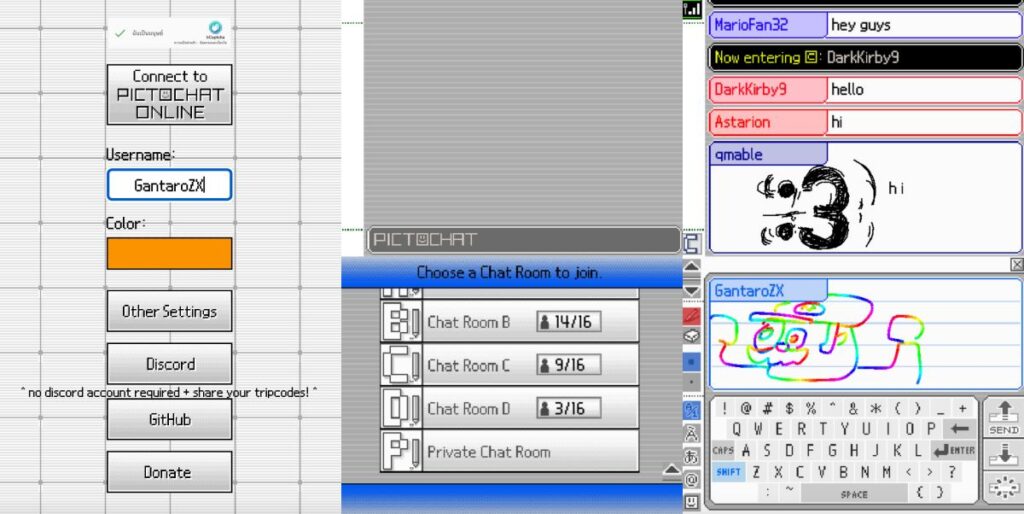
Task: Select the eraser tool
Action: point(692,337)
